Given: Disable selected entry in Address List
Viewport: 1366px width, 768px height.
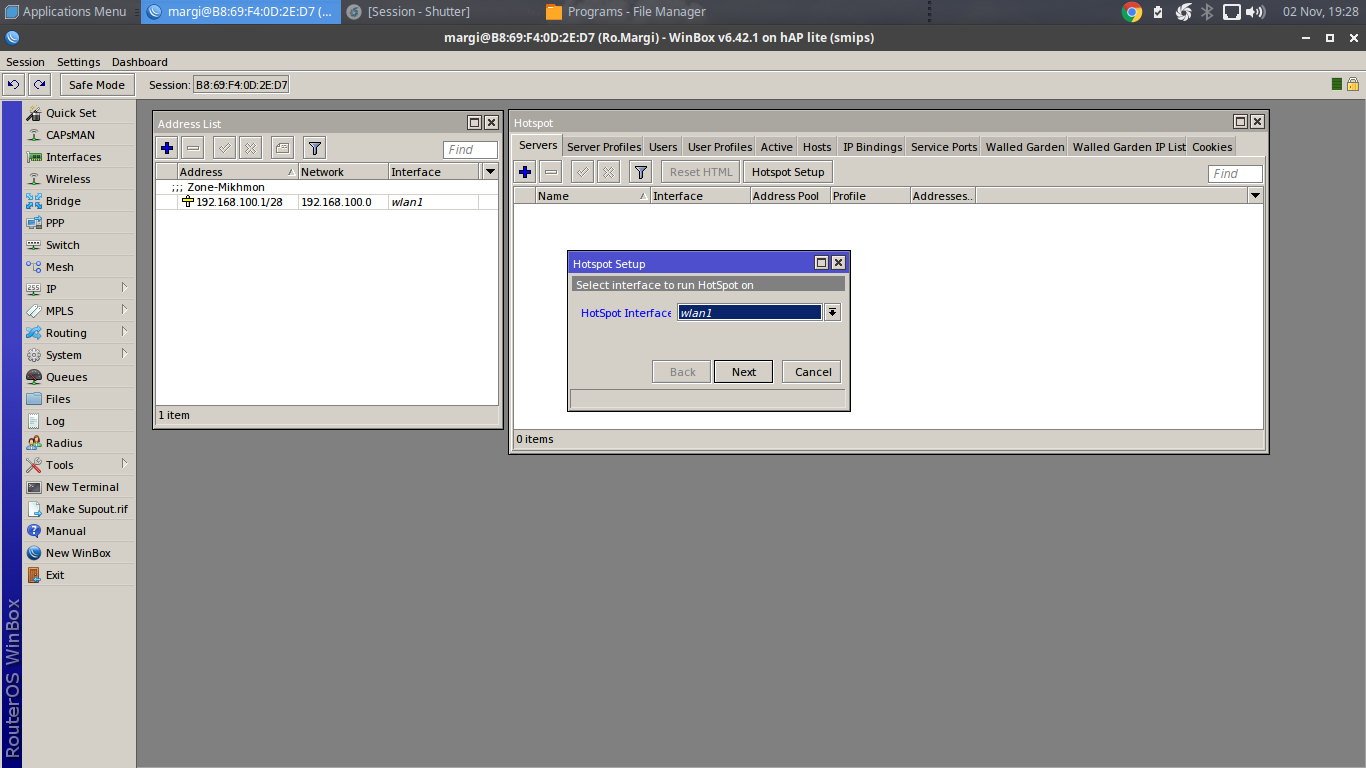Looking at the screenshot, I should (251, 148).
